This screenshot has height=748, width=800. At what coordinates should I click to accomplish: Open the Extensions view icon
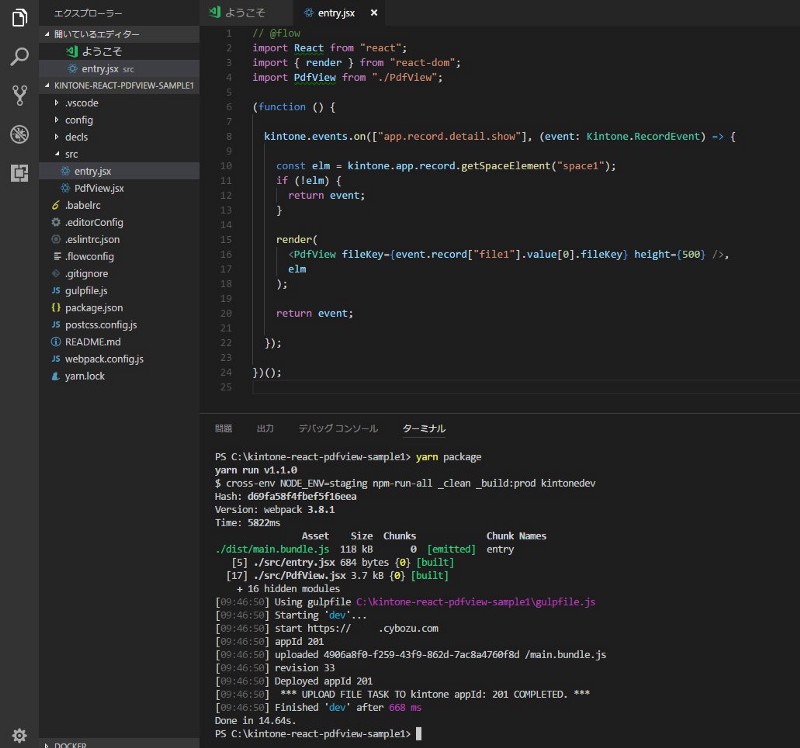[19, 173]
